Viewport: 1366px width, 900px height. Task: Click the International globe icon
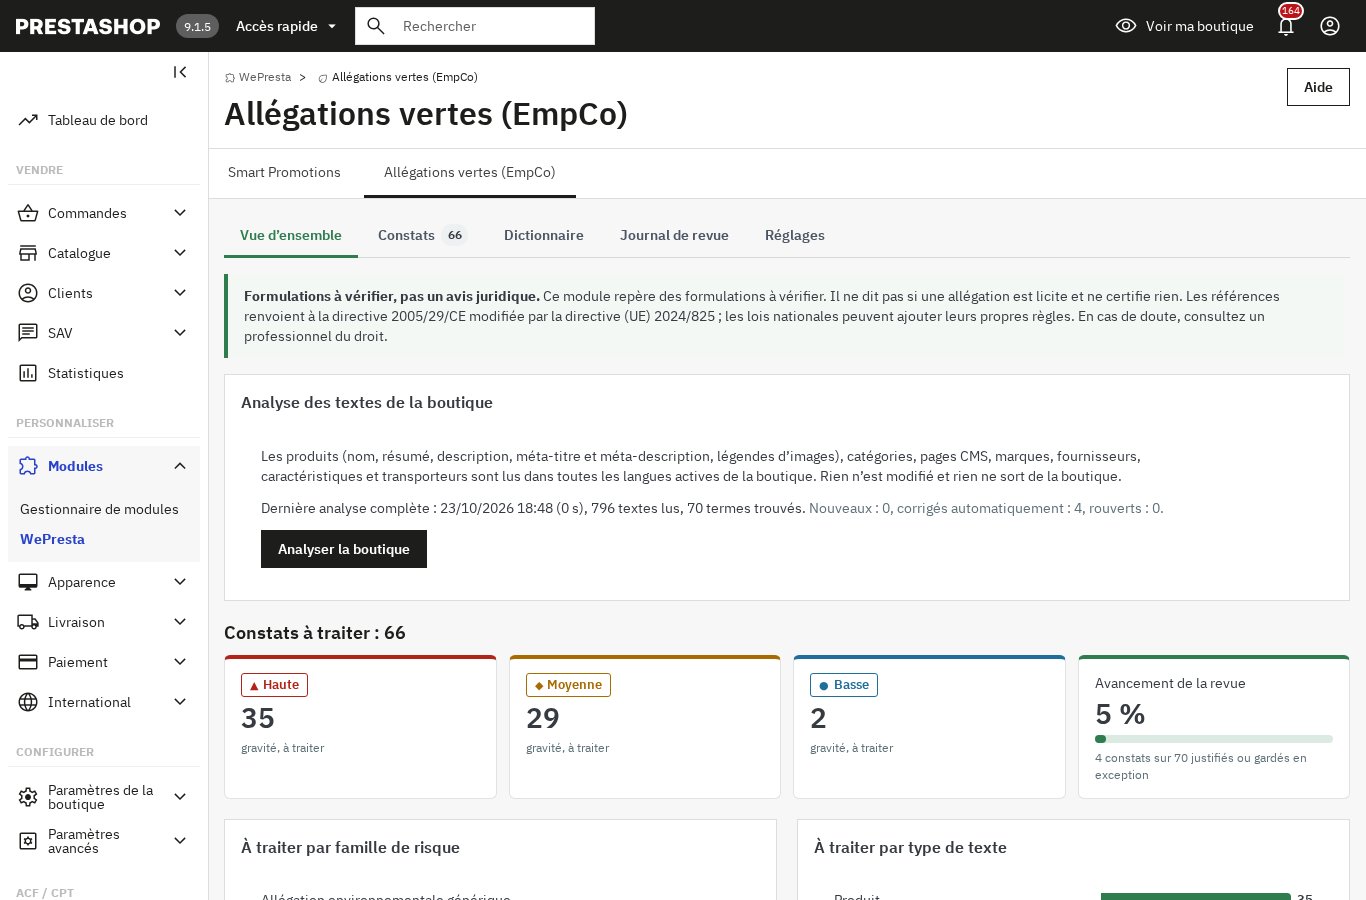[28, 702]
